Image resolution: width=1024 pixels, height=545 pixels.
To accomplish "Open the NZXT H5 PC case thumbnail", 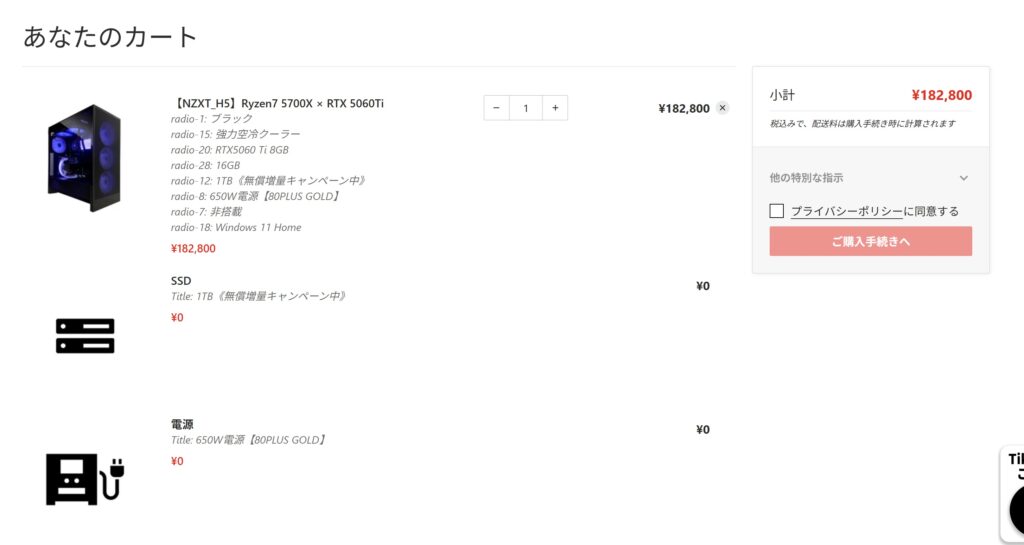I will 84,158.
